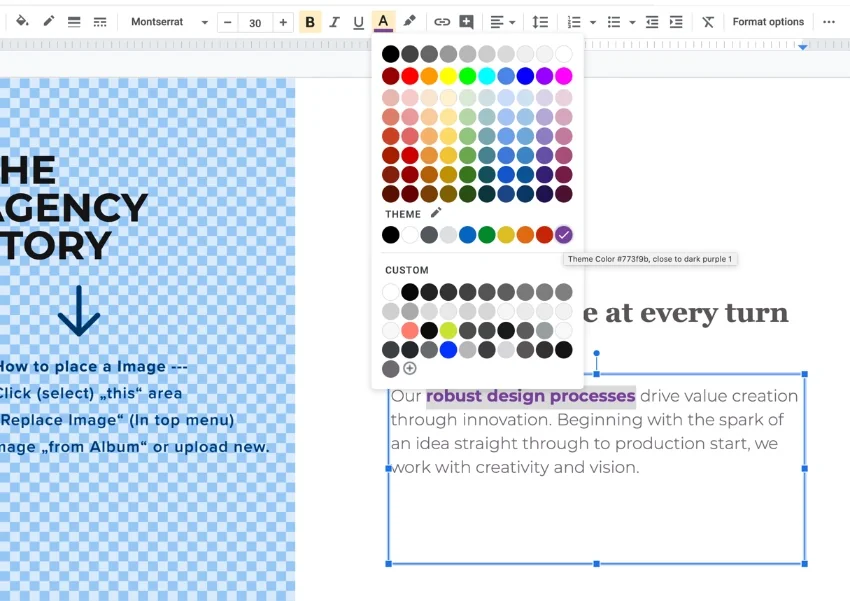
Task: Expand the bulleted list options dropdown
Action: tap(622, 21)
